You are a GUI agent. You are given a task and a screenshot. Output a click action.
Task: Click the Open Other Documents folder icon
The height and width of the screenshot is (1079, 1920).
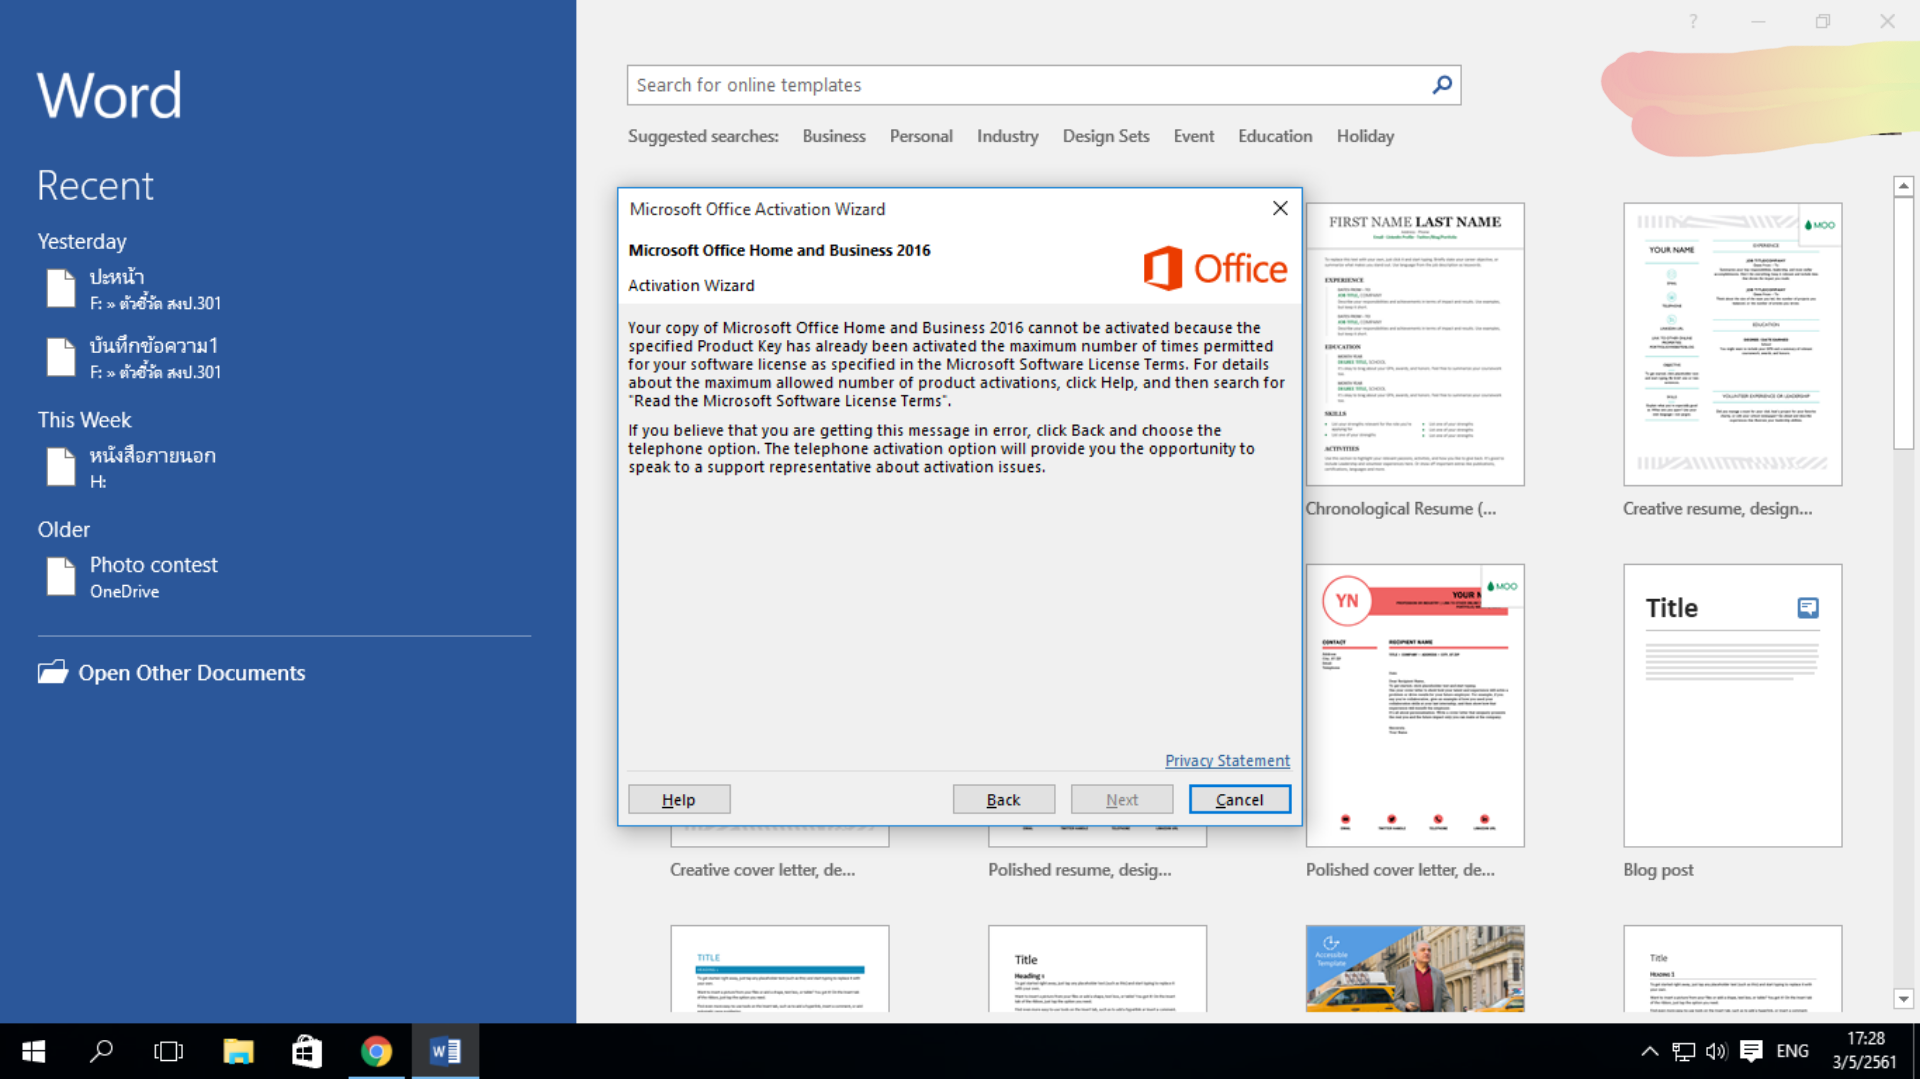coord(53,672)
